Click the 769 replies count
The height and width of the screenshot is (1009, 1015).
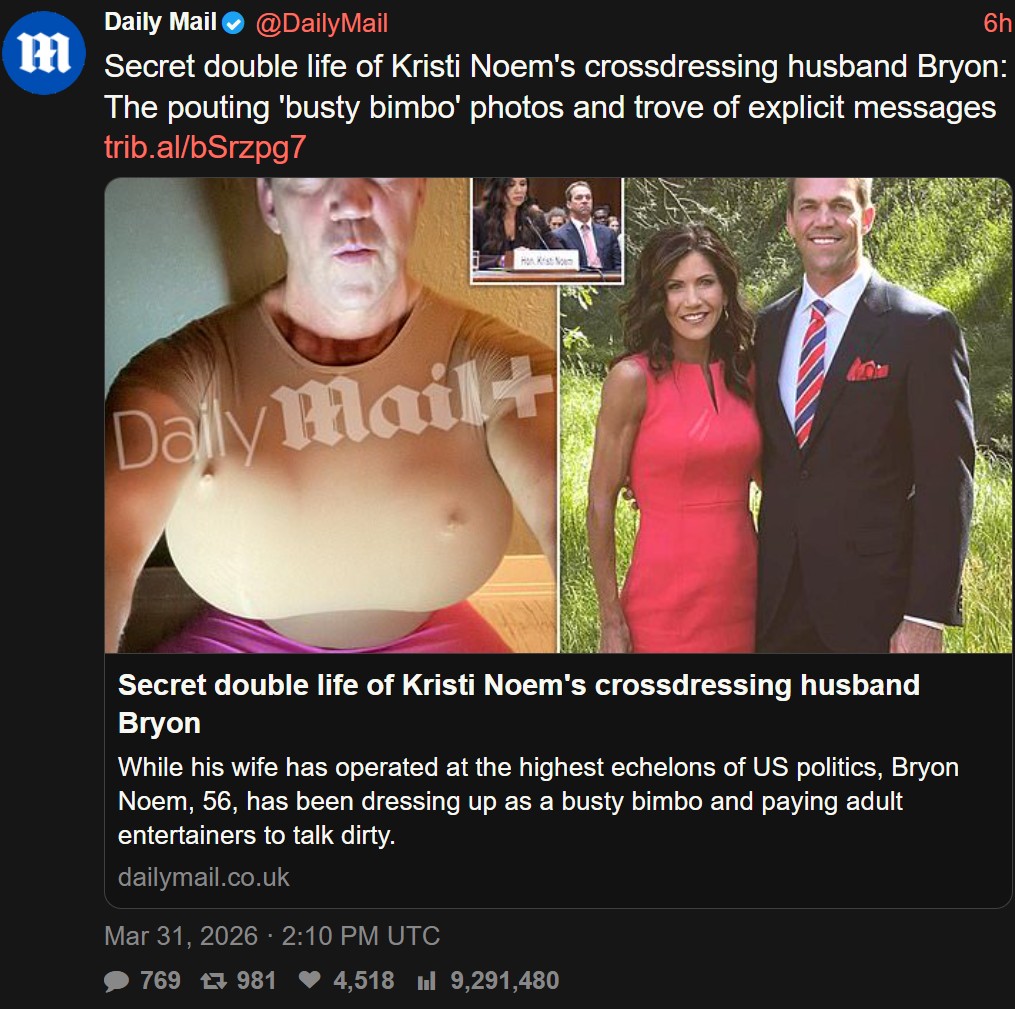coord(161,981)
